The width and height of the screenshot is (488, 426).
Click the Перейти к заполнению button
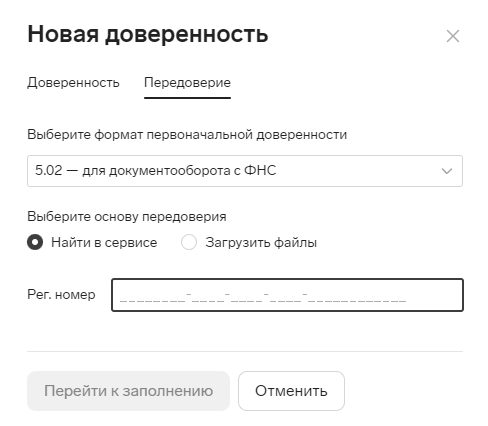pyautogui.click(x=128, y=391)
